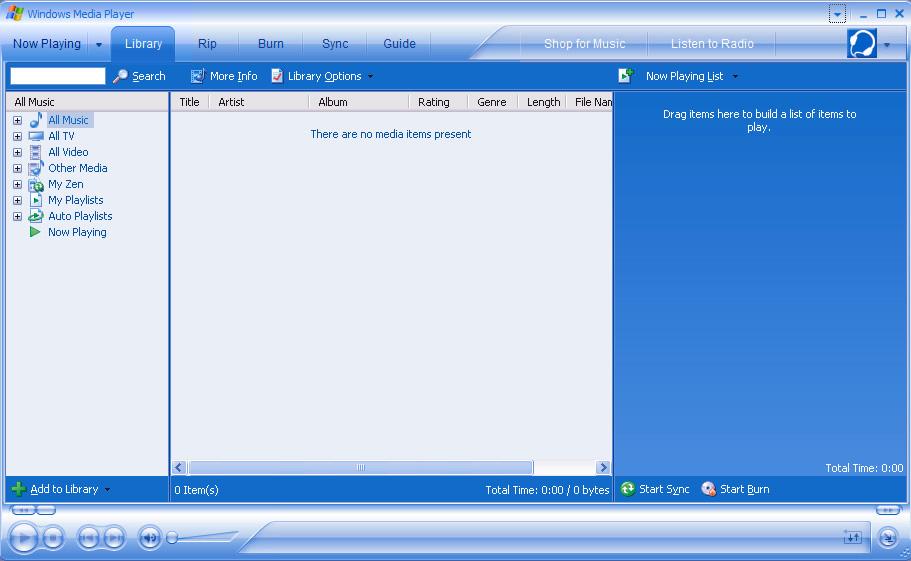This screenshot has height=561, width=911.
Task: Click the rewind button above Play
Action: pyautogui.click(x=23, y=510)
